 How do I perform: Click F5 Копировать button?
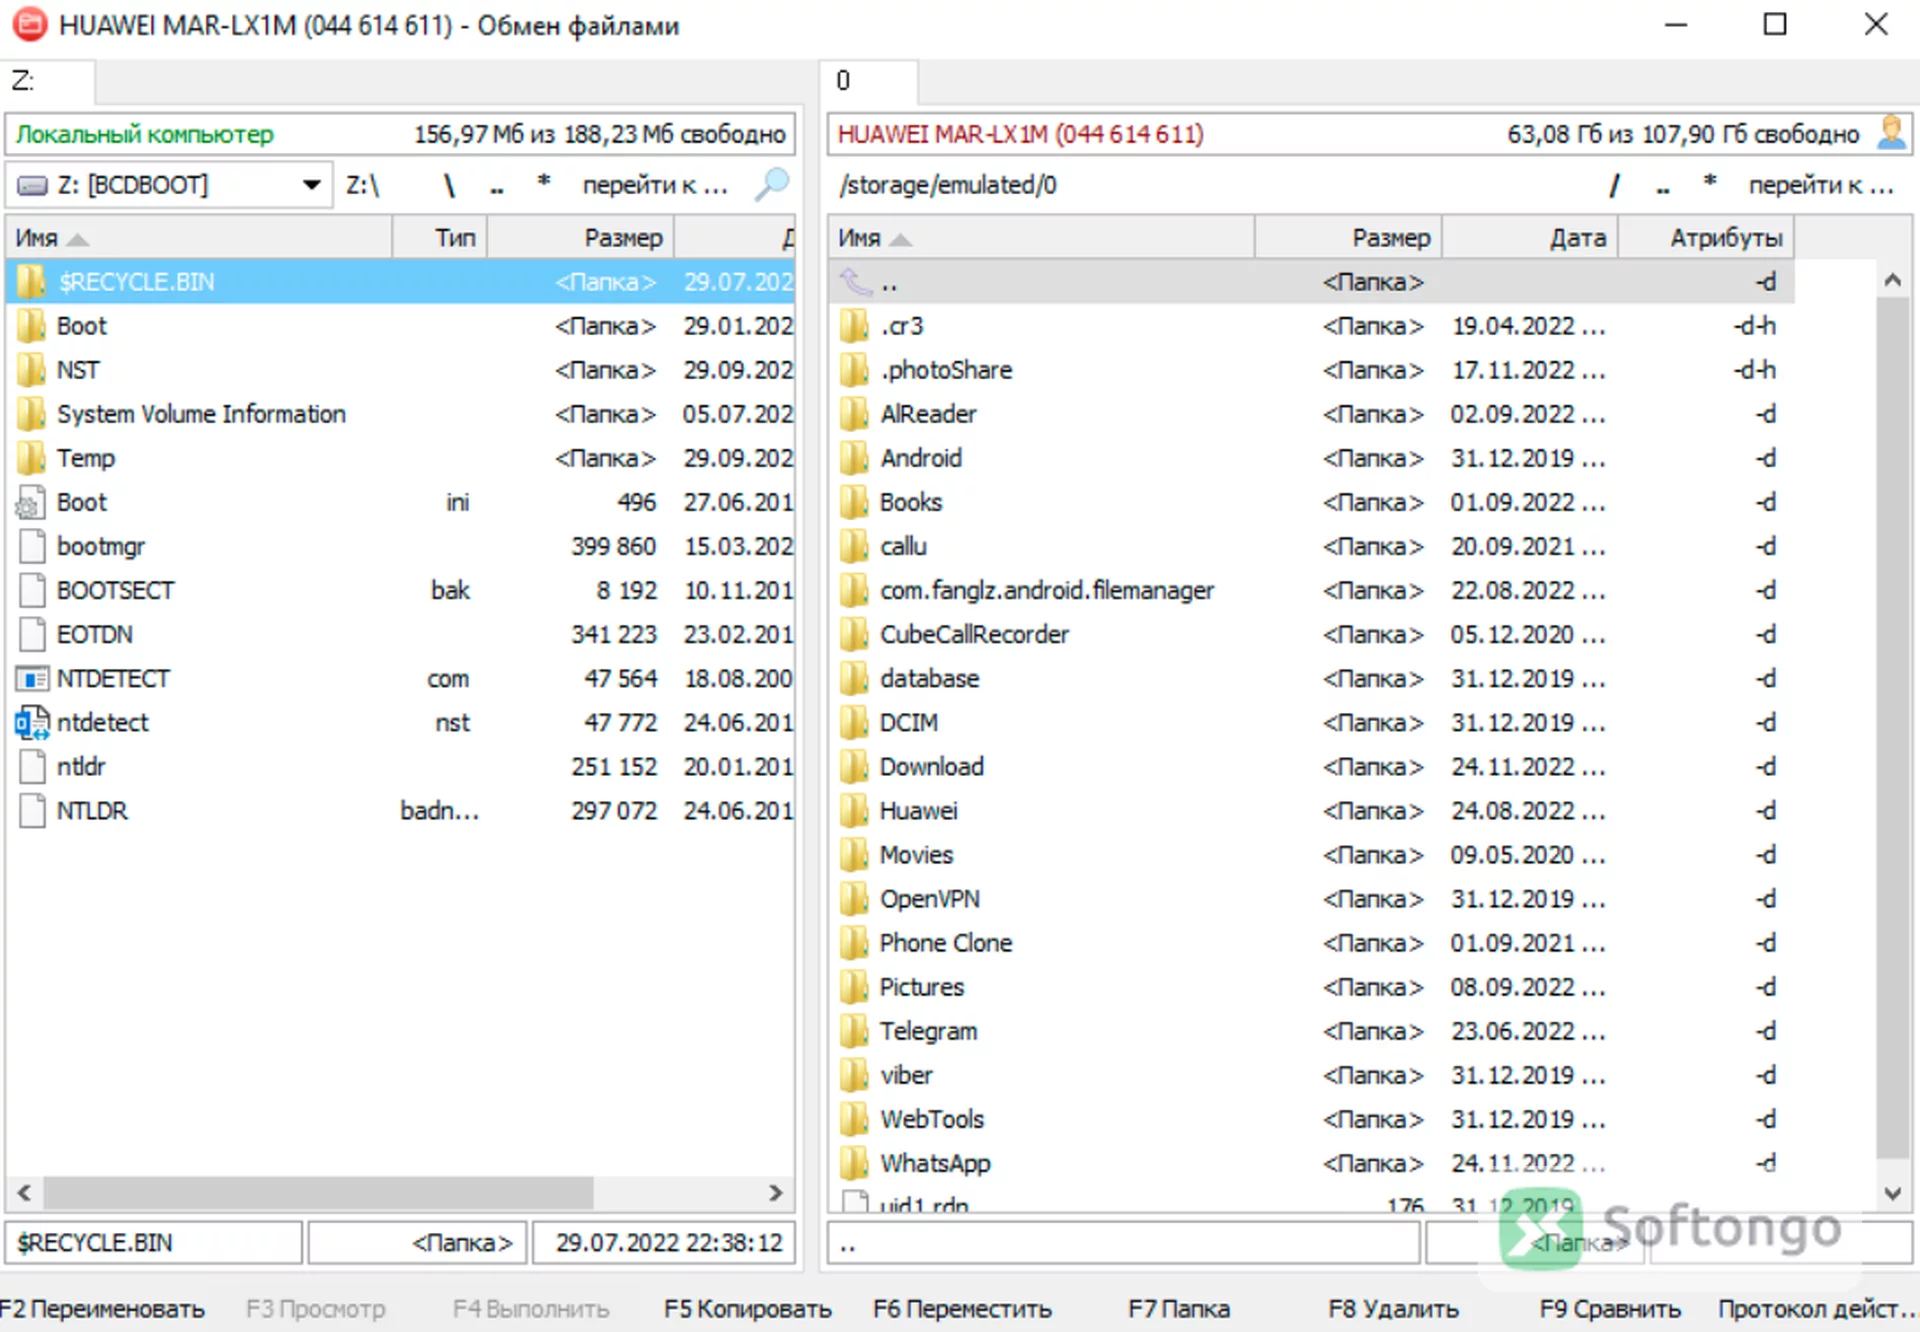pyautogui.click(x=747, y=1308)
